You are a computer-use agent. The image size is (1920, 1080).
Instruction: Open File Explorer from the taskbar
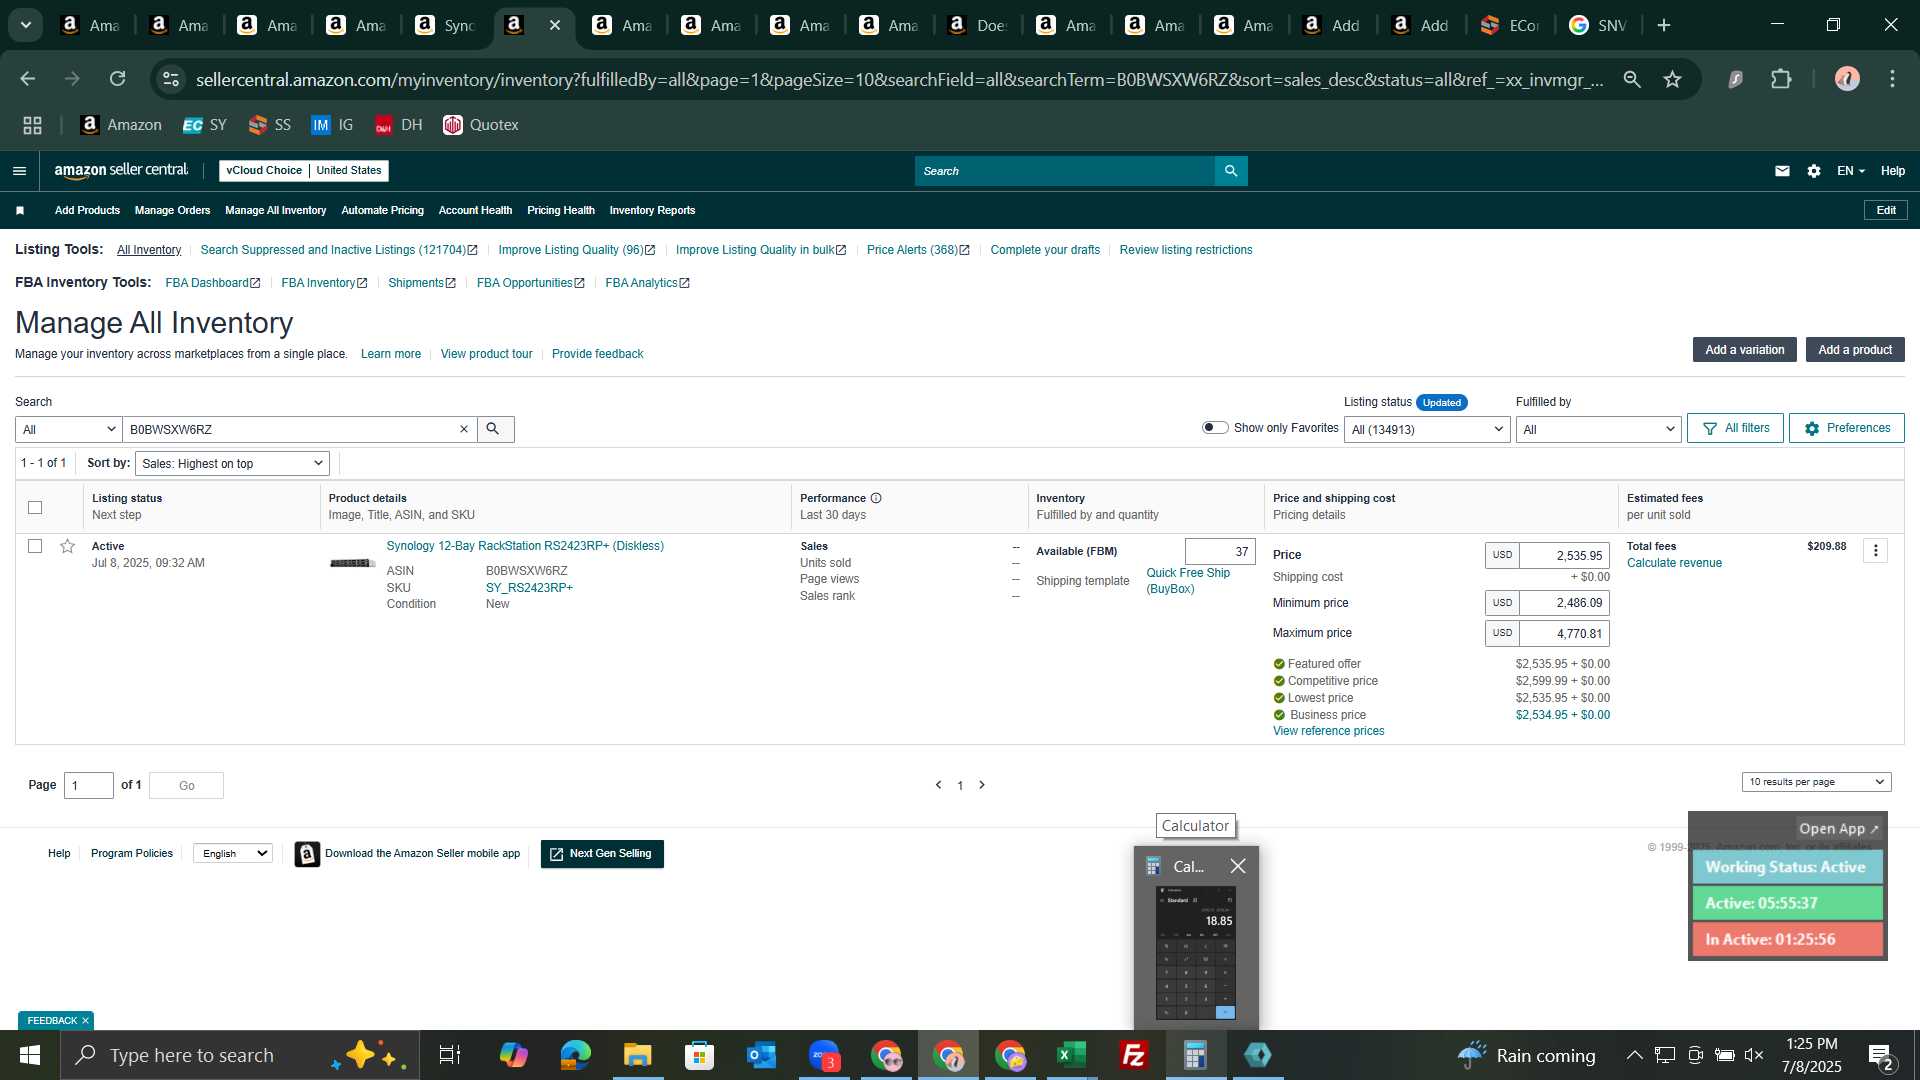coord(637,1055)
